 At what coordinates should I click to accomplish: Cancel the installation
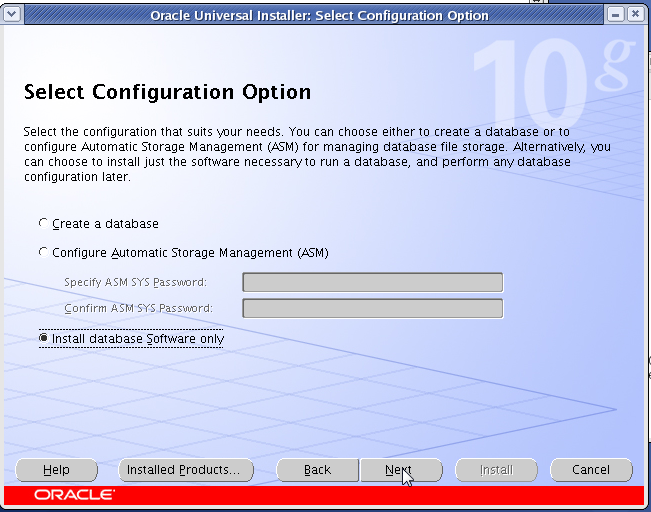pos(591,470)
